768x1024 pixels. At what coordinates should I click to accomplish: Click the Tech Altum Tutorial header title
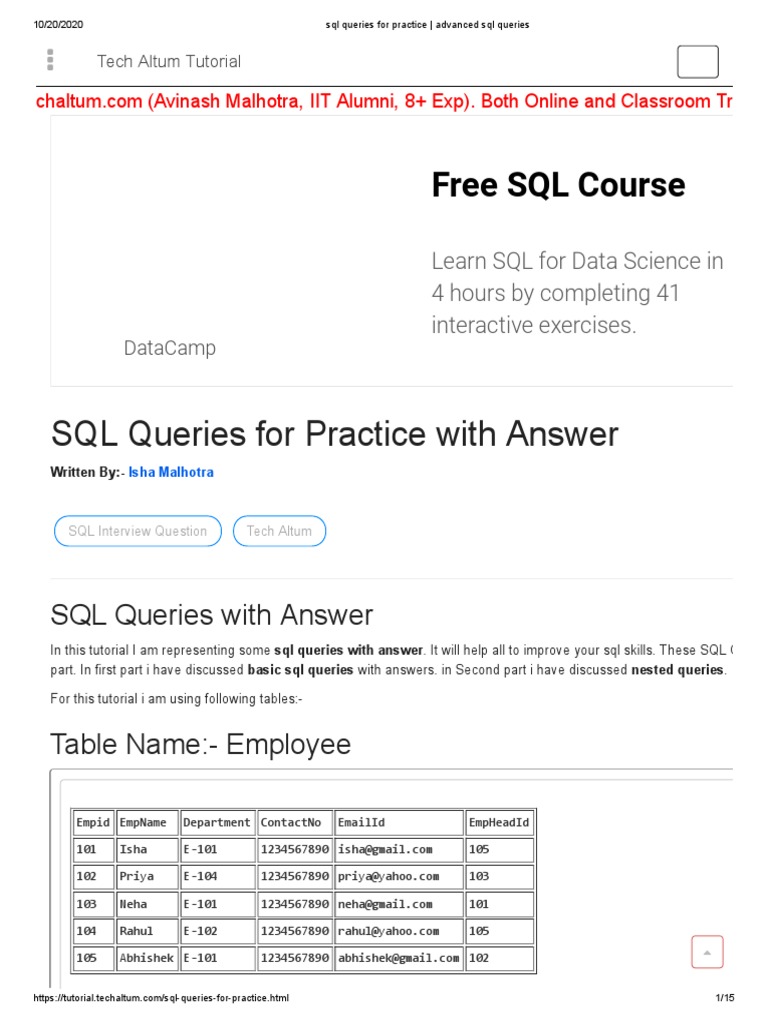point(168,61)
